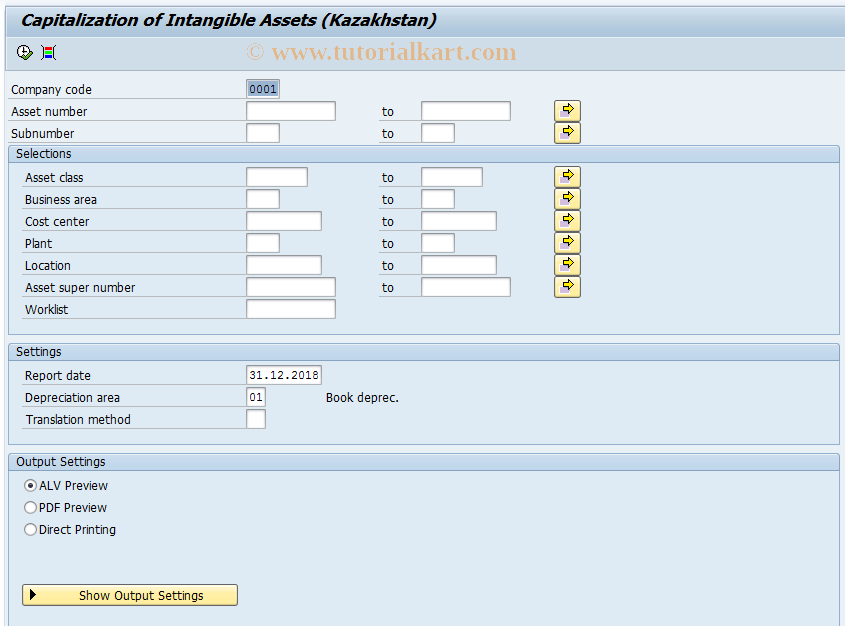Viewport: 845px width, 626px height.
Task: Click the Asset super number from field
Action: pyautogui.click(x=291, y=288)
